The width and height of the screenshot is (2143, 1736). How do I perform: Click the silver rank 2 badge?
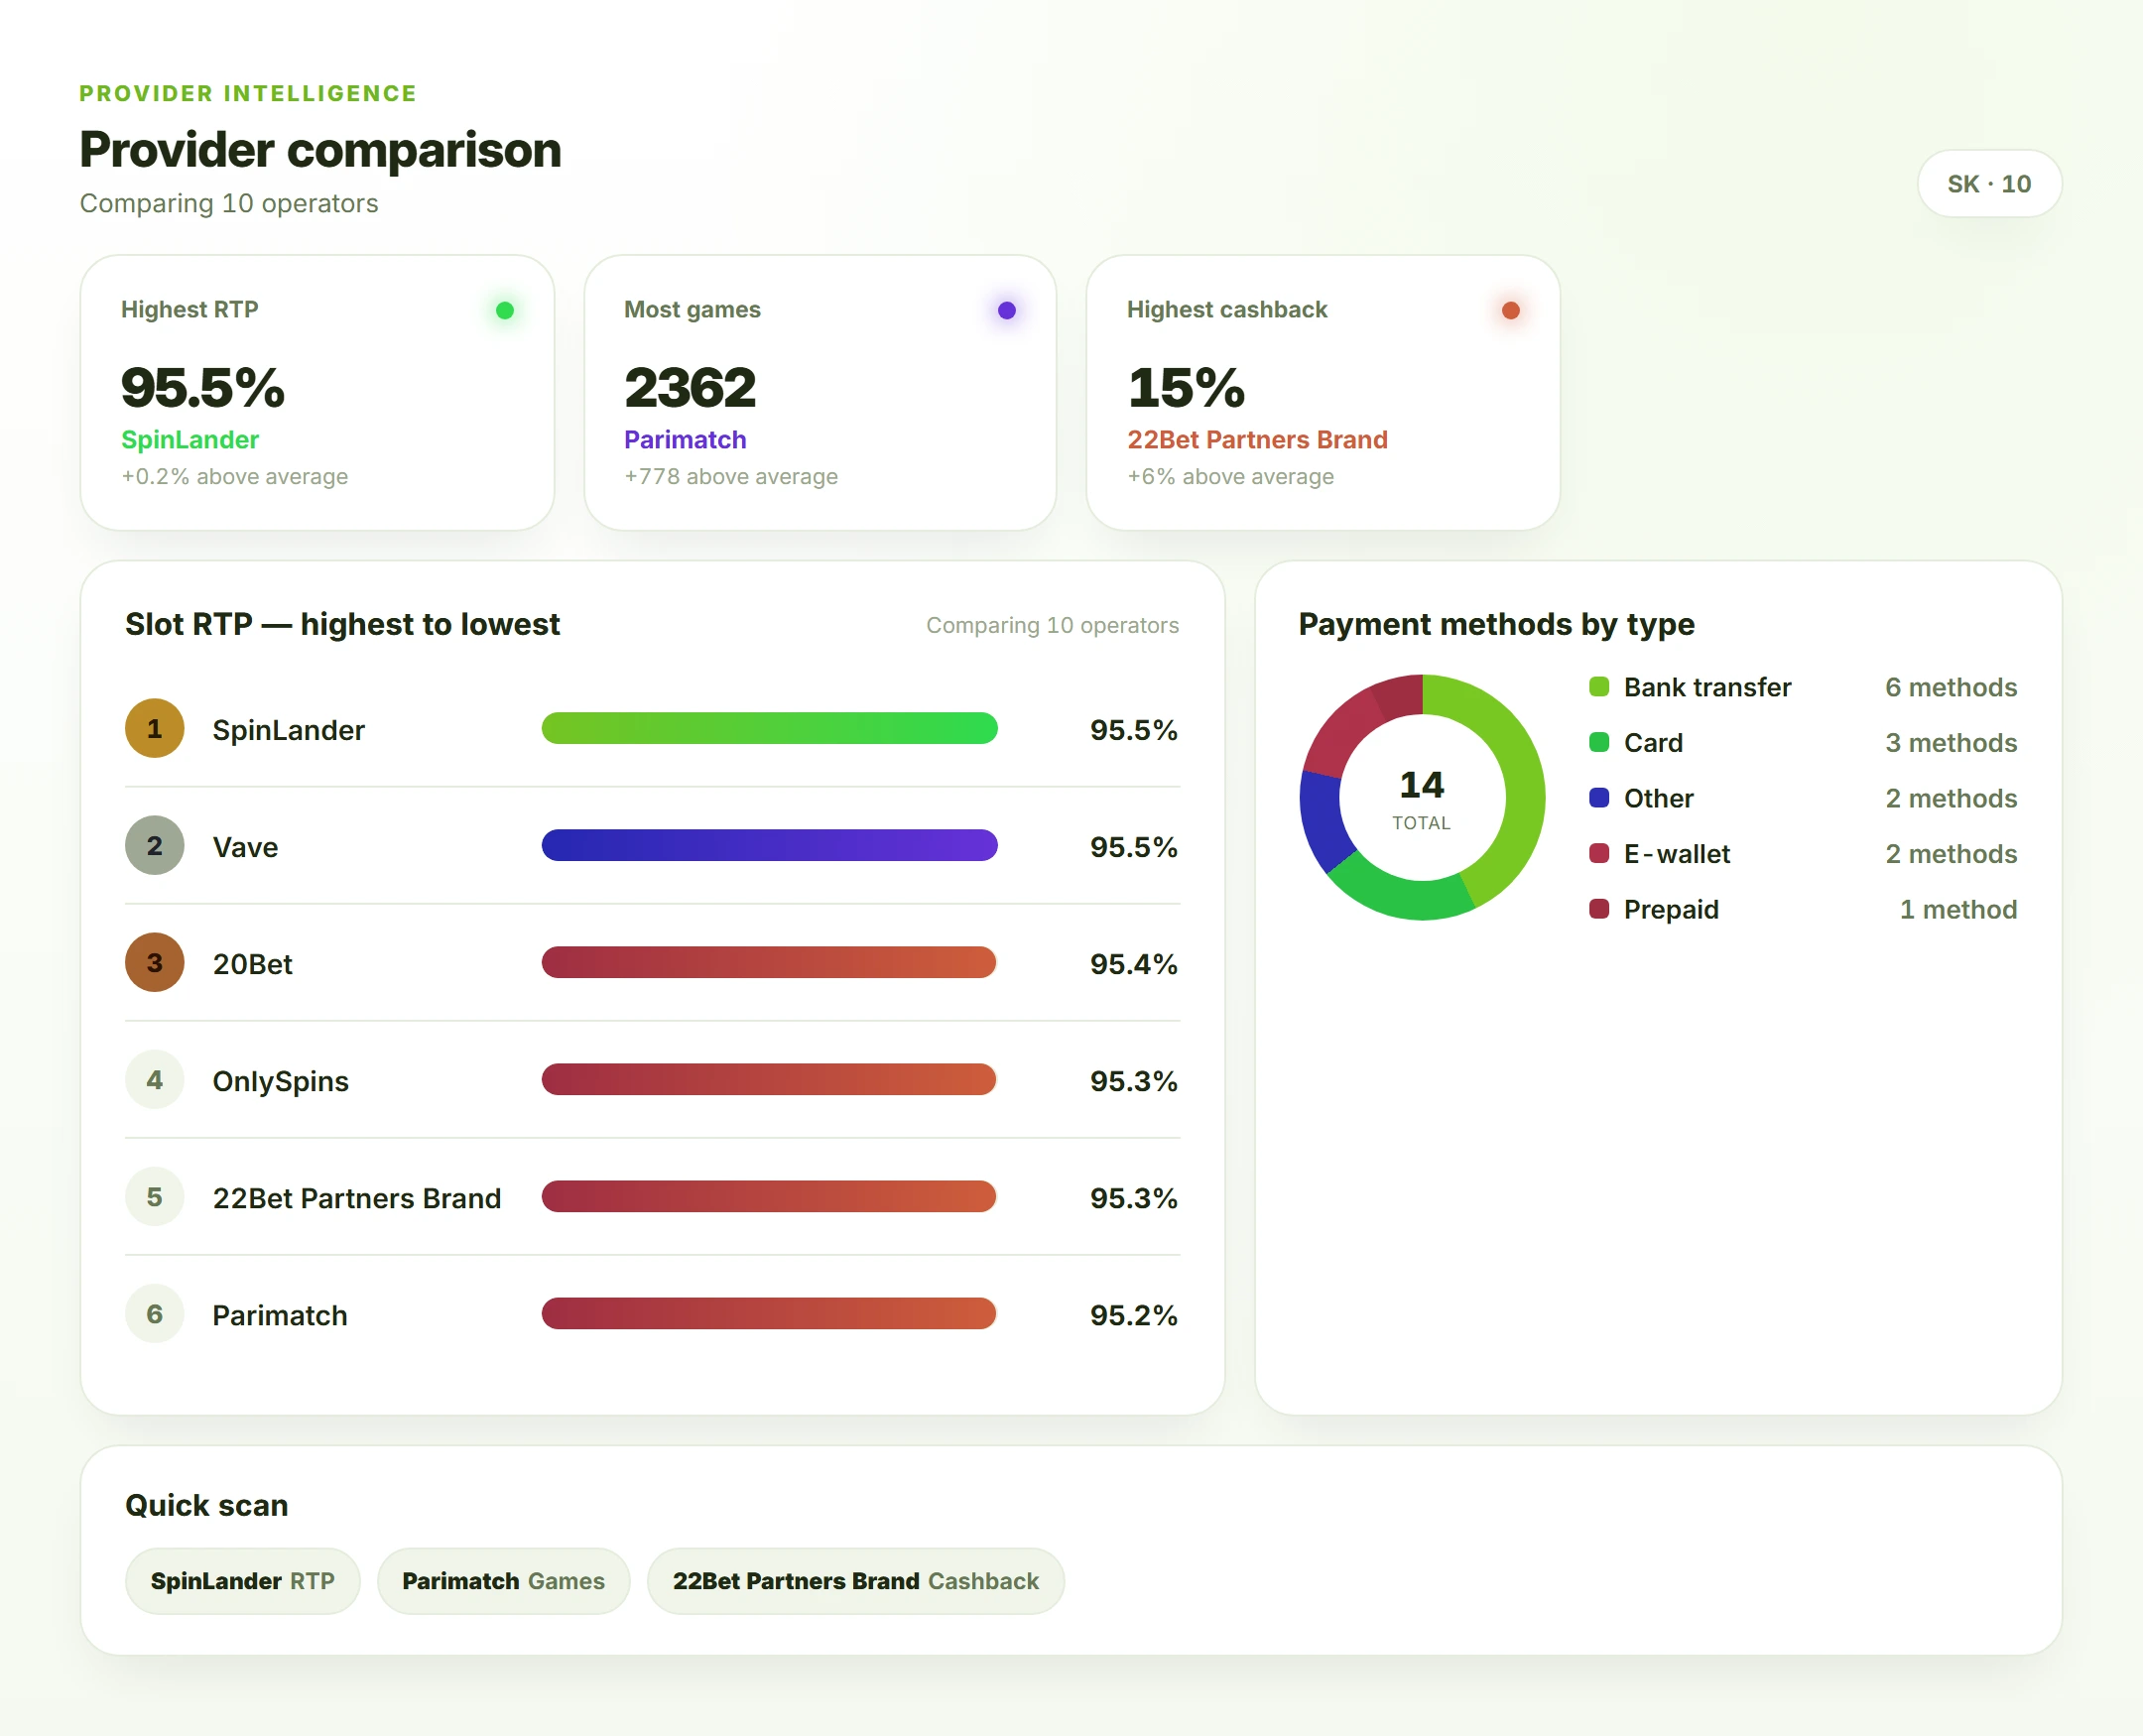pyautogui.click(x=155, y=846)
